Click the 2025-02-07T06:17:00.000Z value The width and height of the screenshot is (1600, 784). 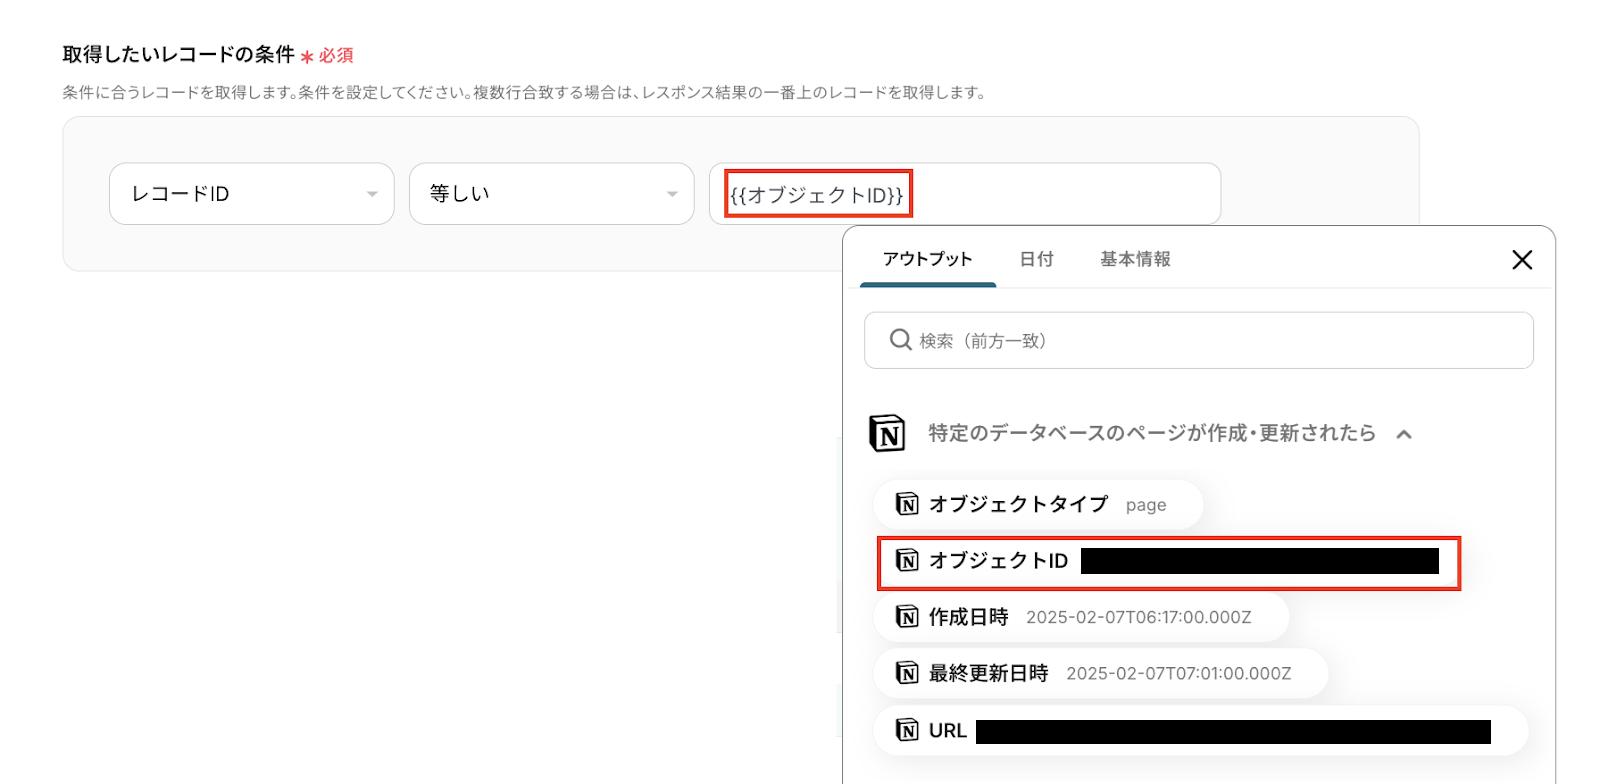tap(1139, 618)
